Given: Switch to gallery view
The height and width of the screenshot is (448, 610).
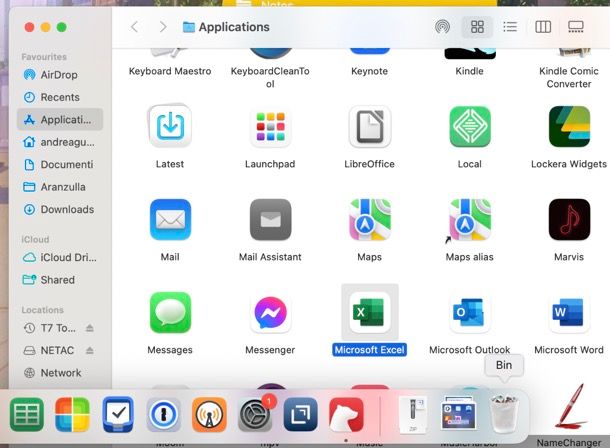Looking at the screenshot, I should 576,27.
